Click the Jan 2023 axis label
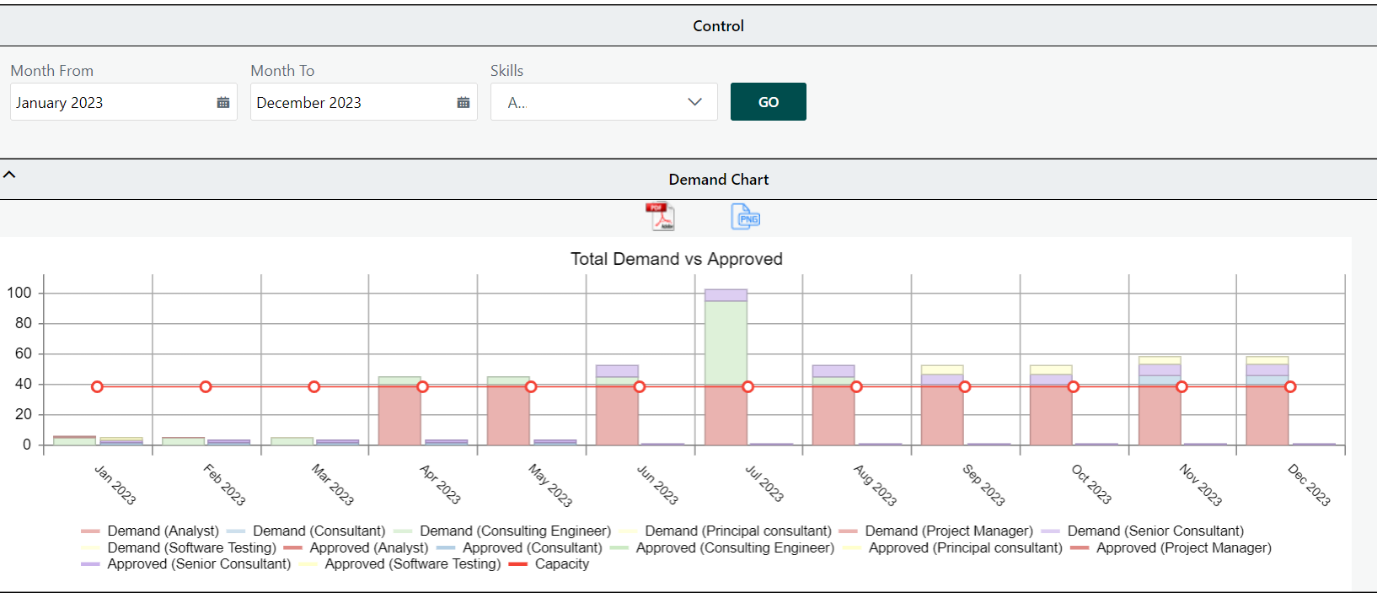The height and width of the screenshot is (593, 1377). click(115, 484)
